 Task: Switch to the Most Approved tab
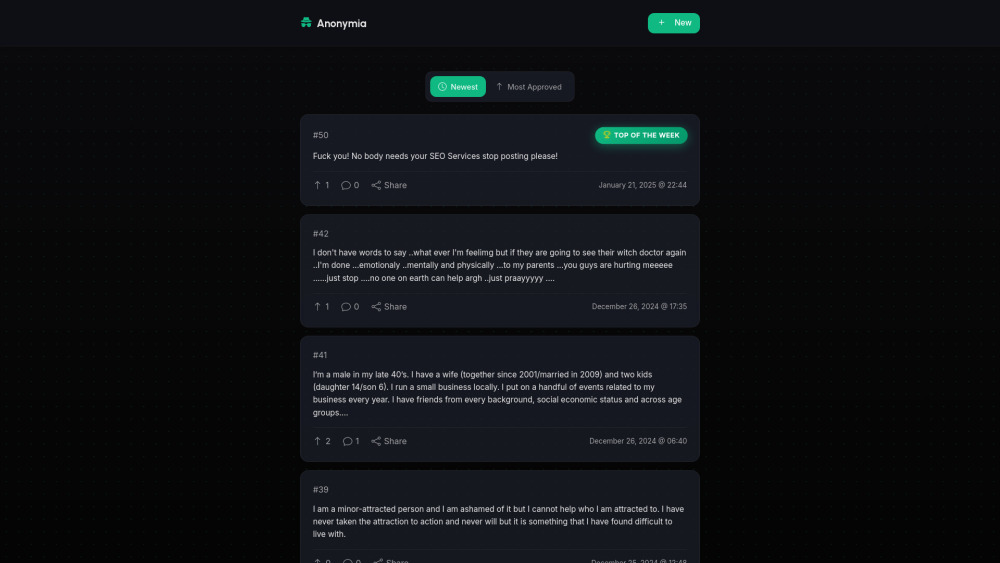[x=528, y=87]
